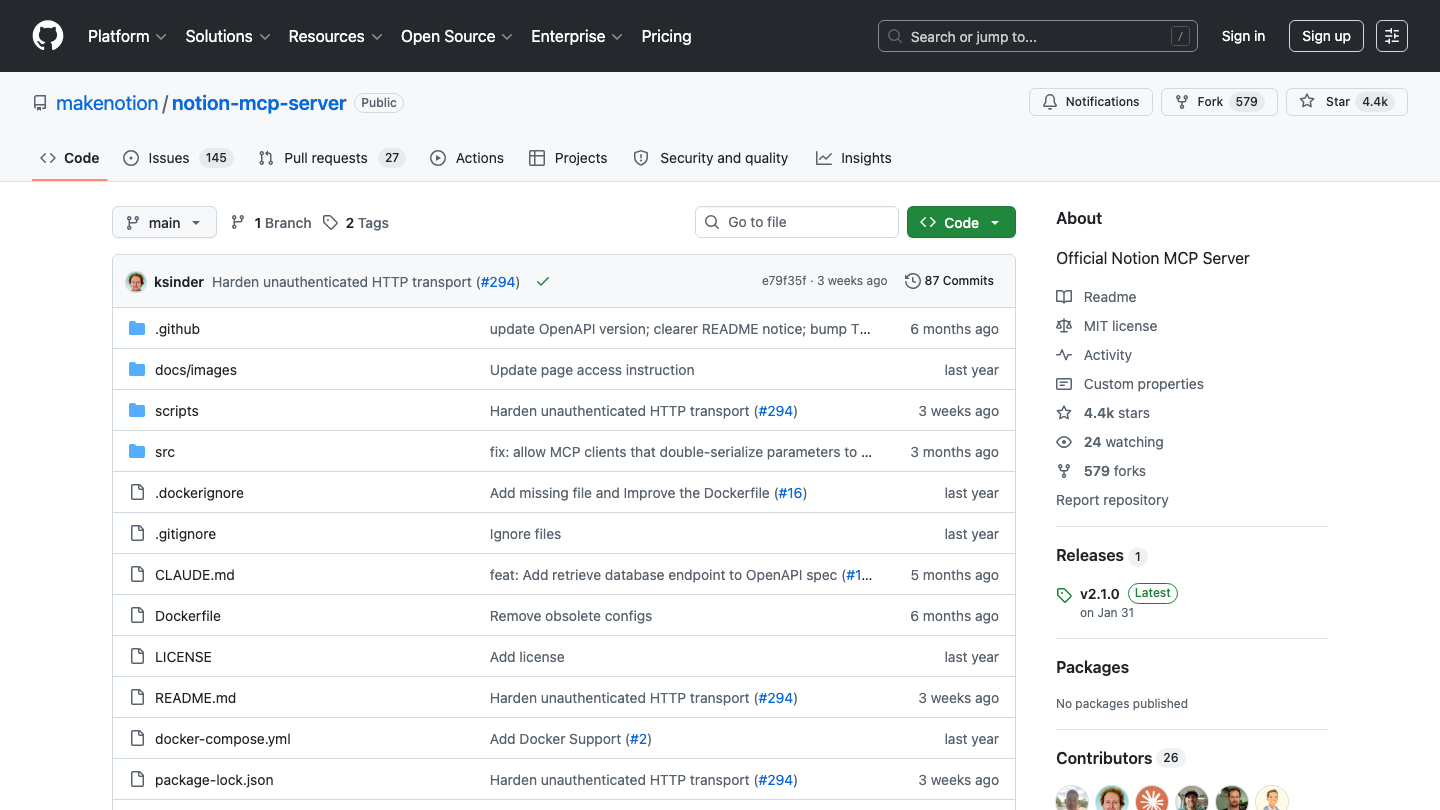Open the green Code dropdown button
Viewport: 1440px width, 810px height.
coord(961,222)
